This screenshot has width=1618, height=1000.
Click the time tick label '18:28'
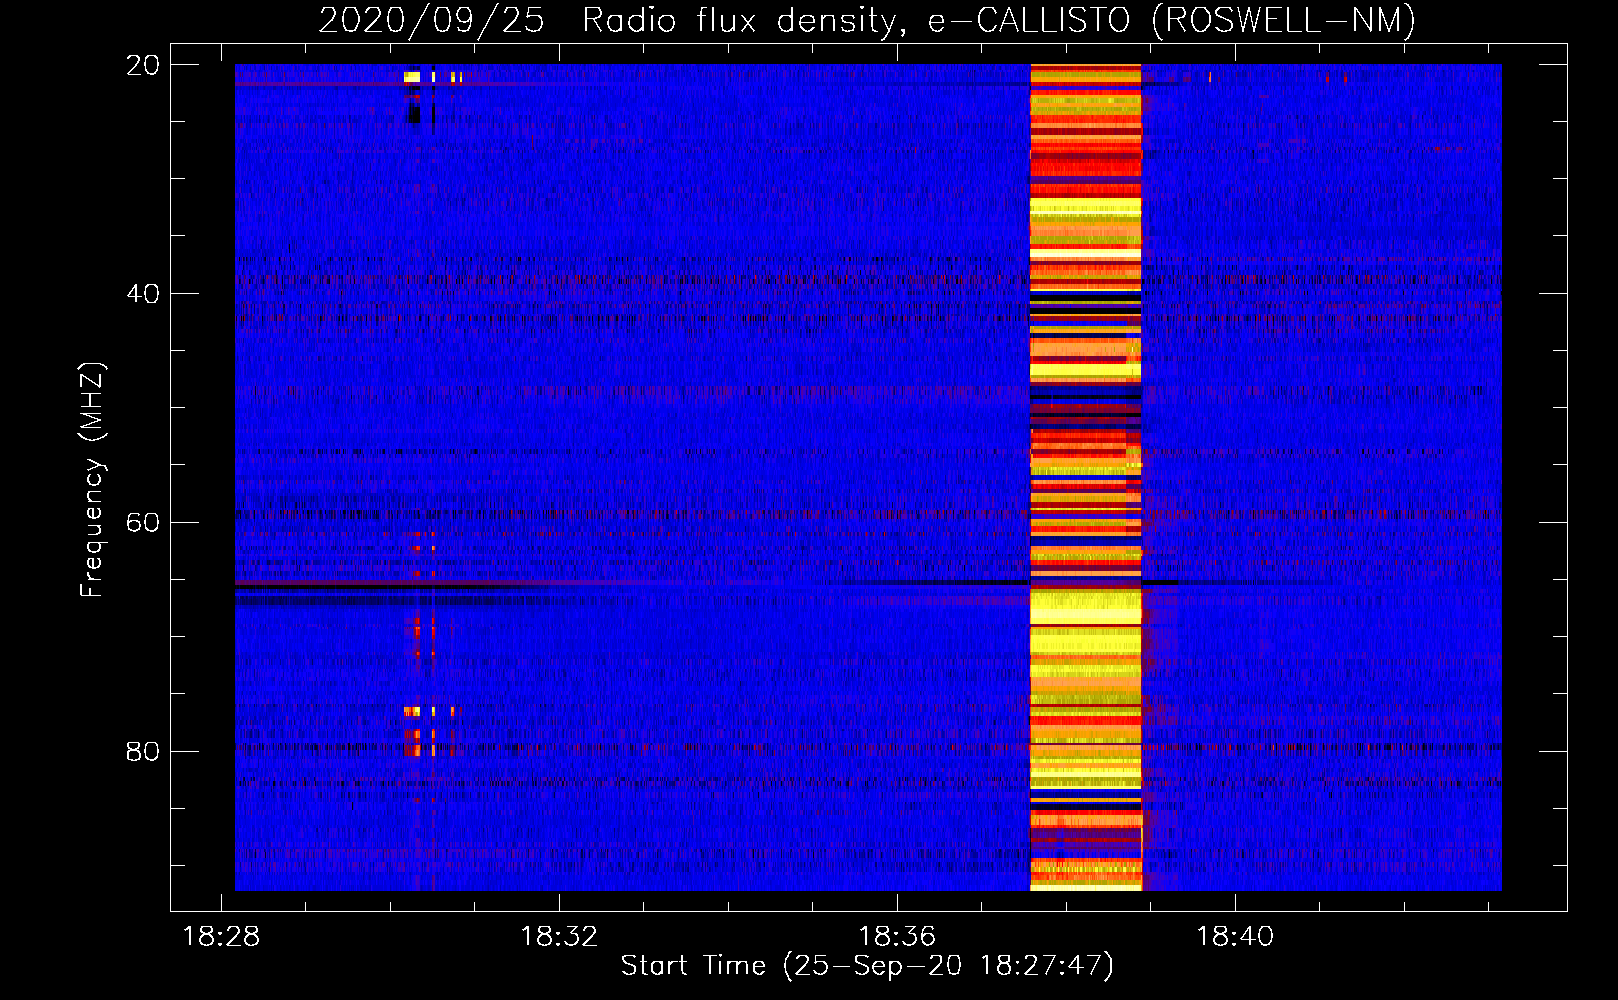(221, 936)
